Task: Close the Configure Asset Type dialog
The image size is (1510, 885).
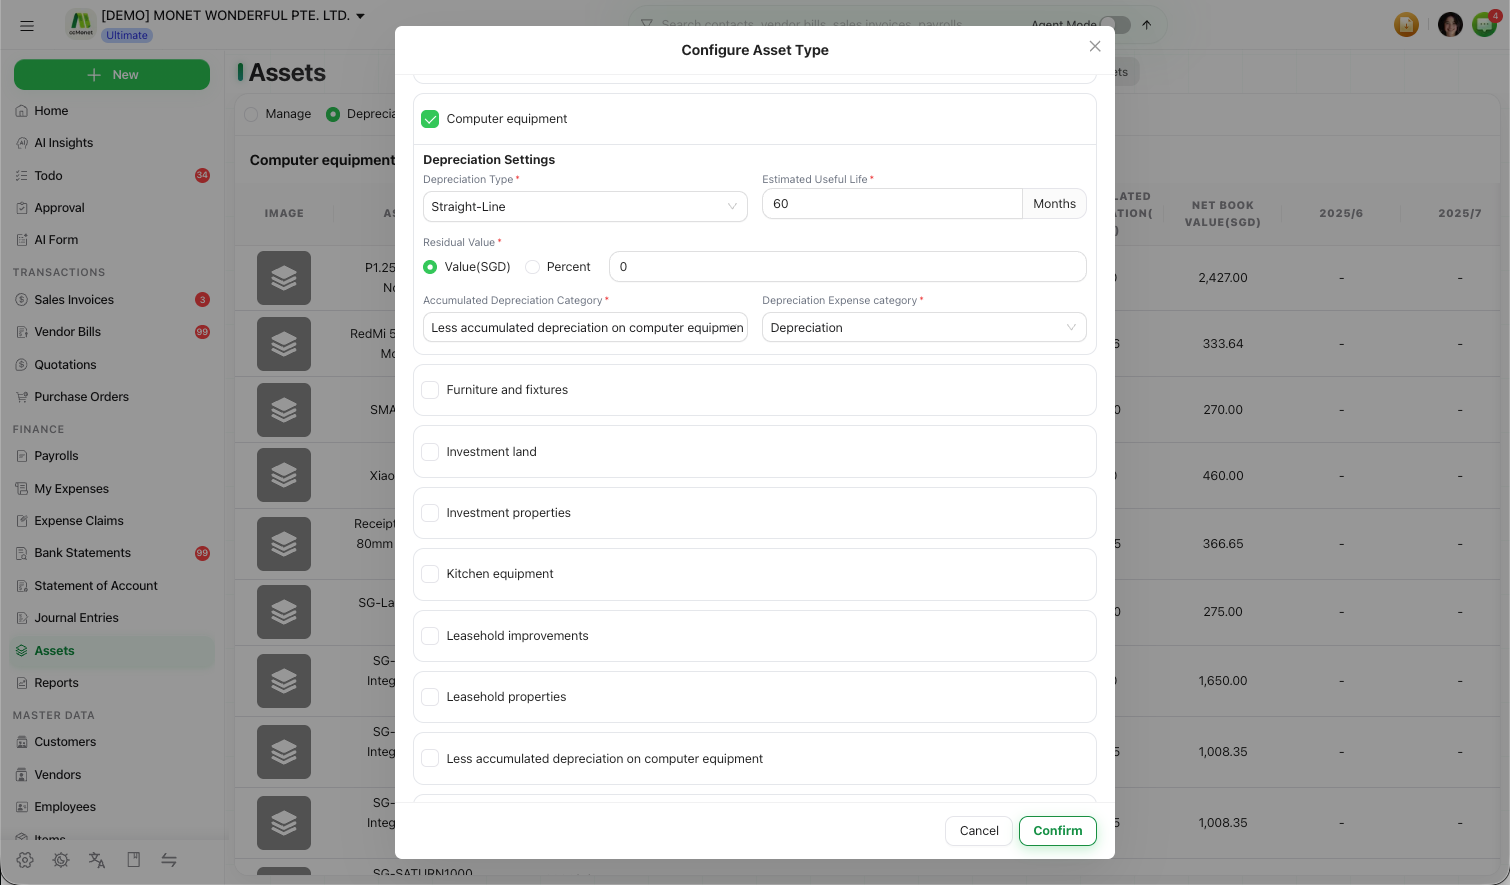Action: 1095,47
